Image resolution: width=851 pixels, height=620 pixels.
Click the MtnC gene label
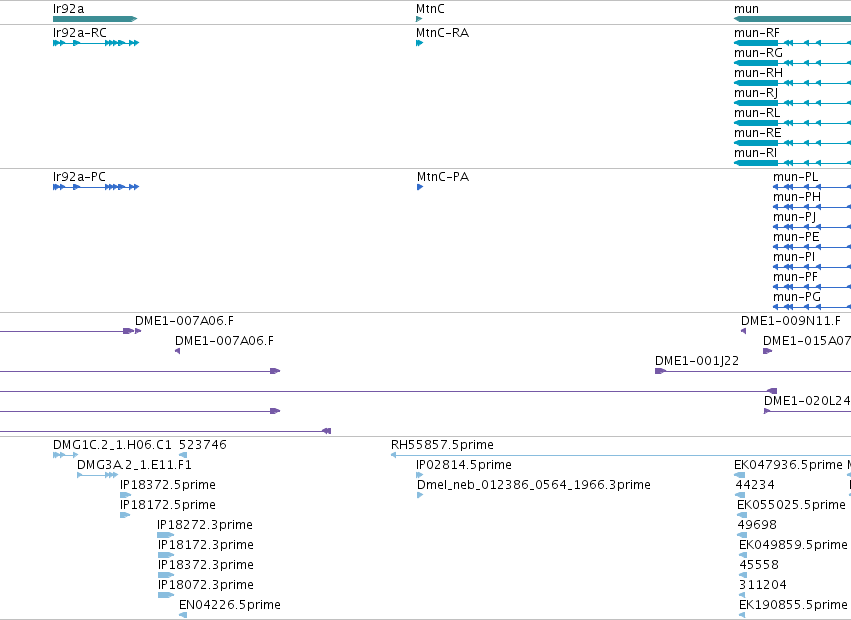[x=430, y=9]
